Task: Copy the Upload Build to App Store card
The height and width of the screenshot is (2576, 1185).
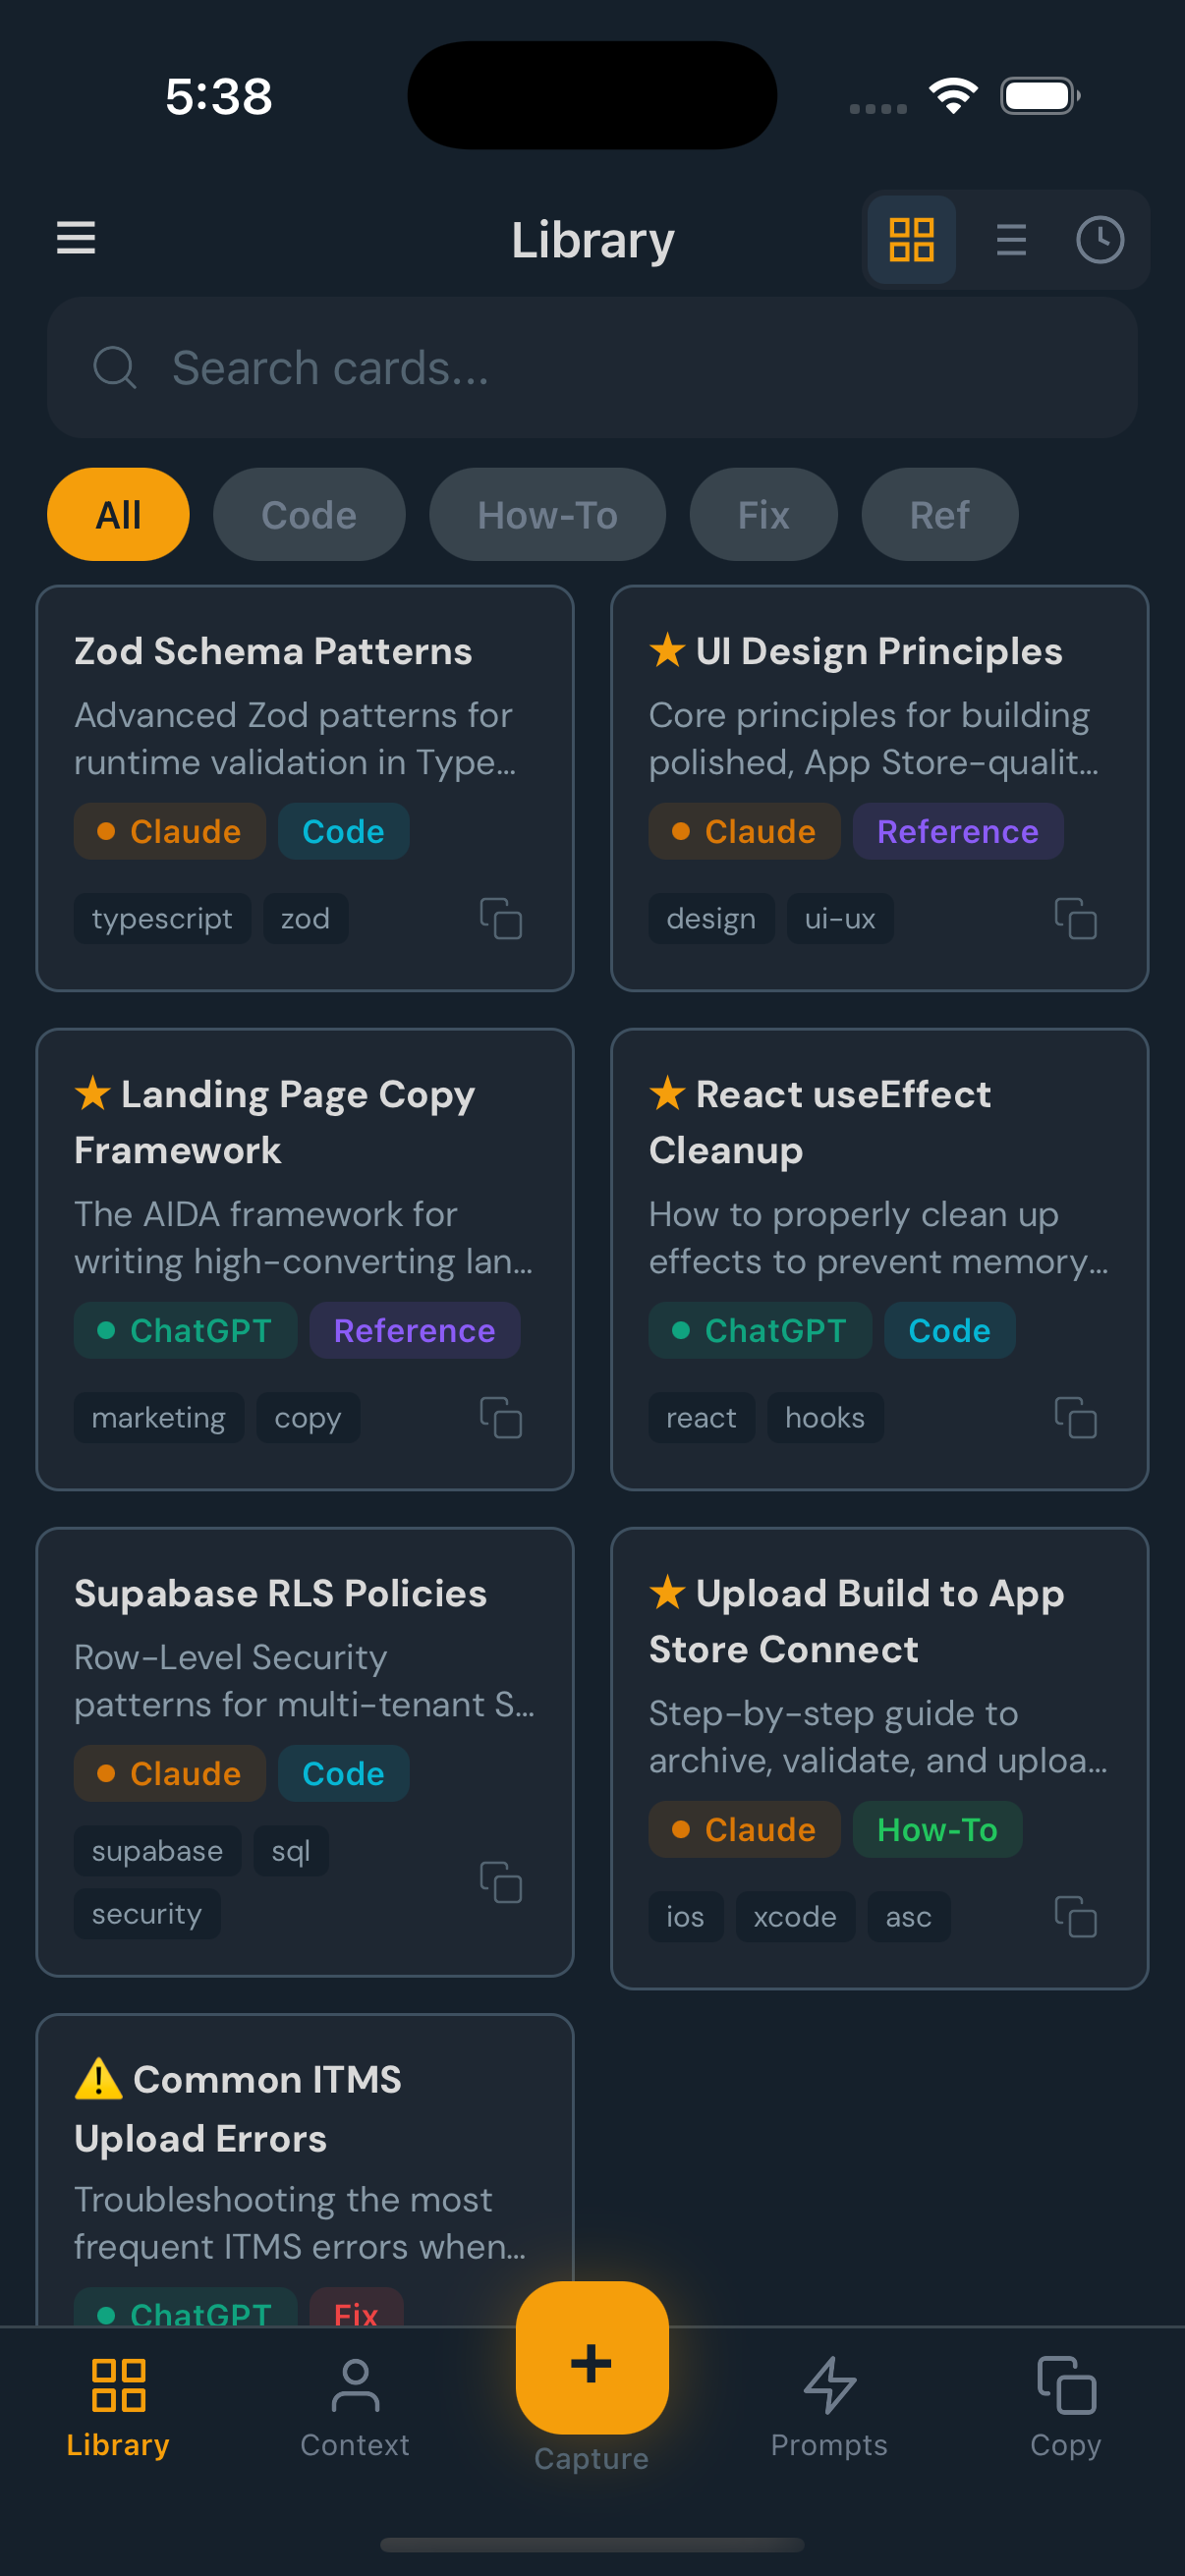Action: pos(1075,1916)
